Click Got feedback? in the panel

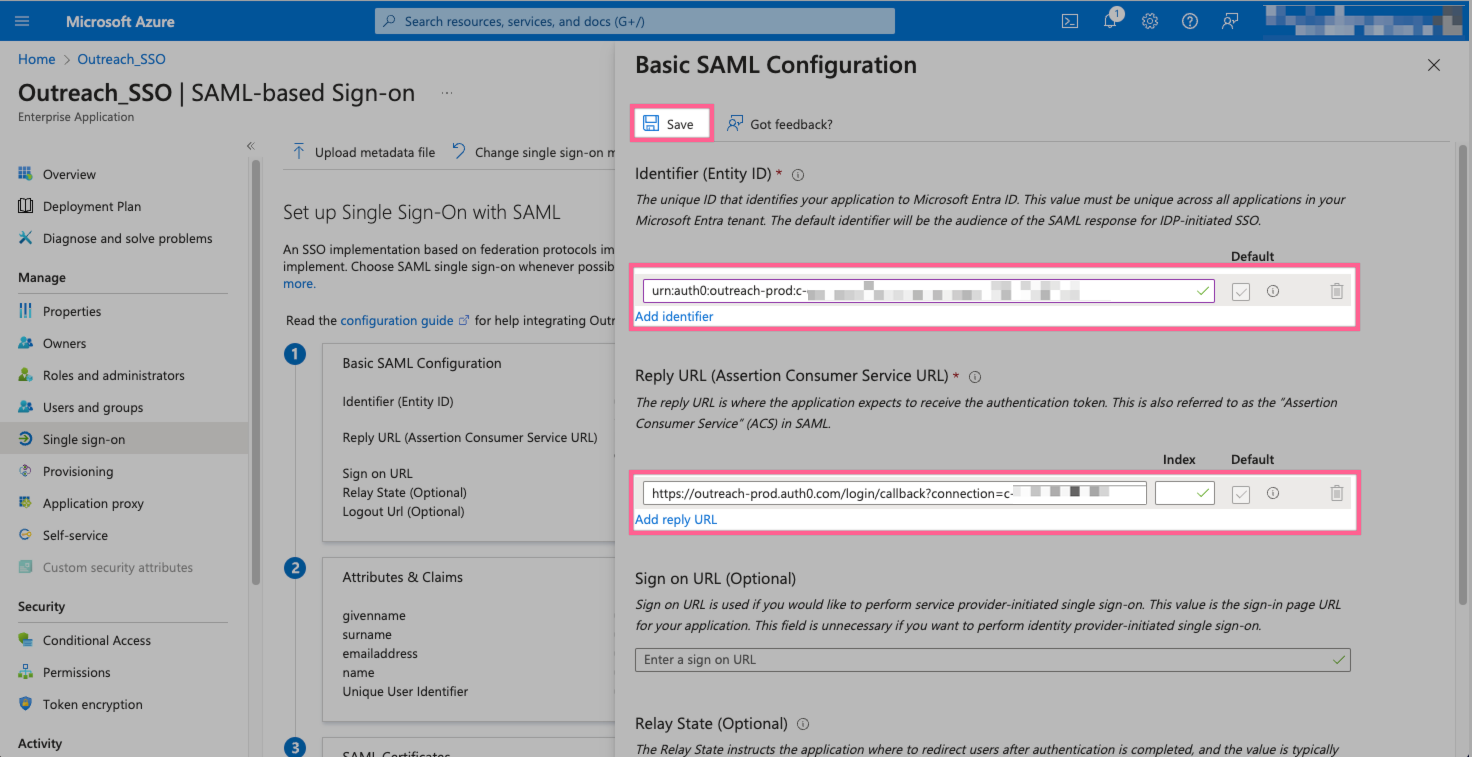pyautogui.click(x=779, y=124)
